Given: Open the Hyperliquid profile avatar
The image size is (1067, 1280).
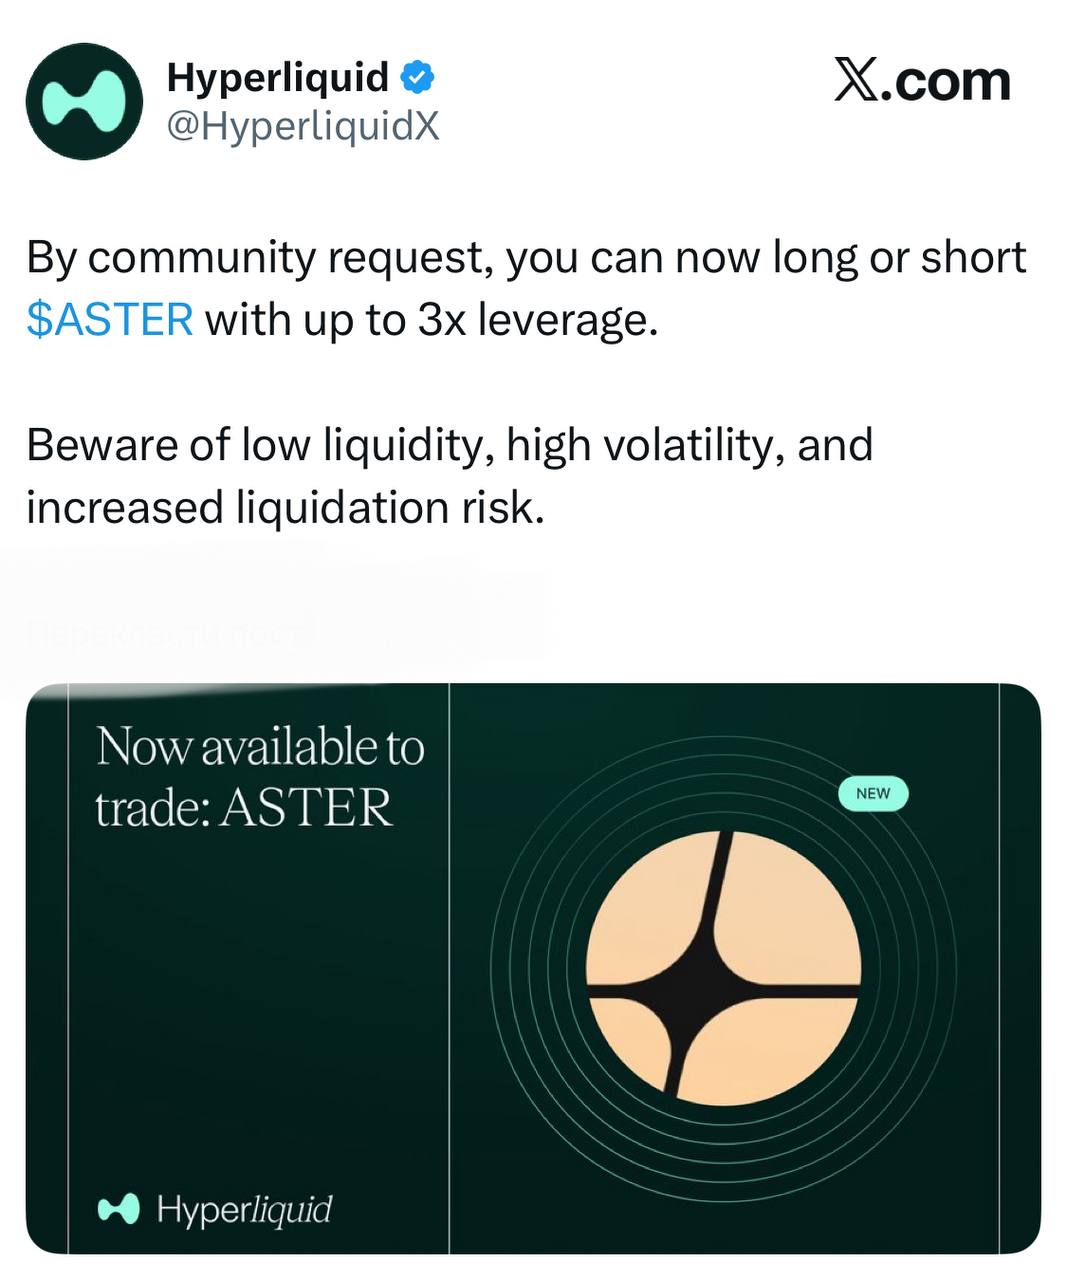Looking at the screenshot, I should point(84,101).
